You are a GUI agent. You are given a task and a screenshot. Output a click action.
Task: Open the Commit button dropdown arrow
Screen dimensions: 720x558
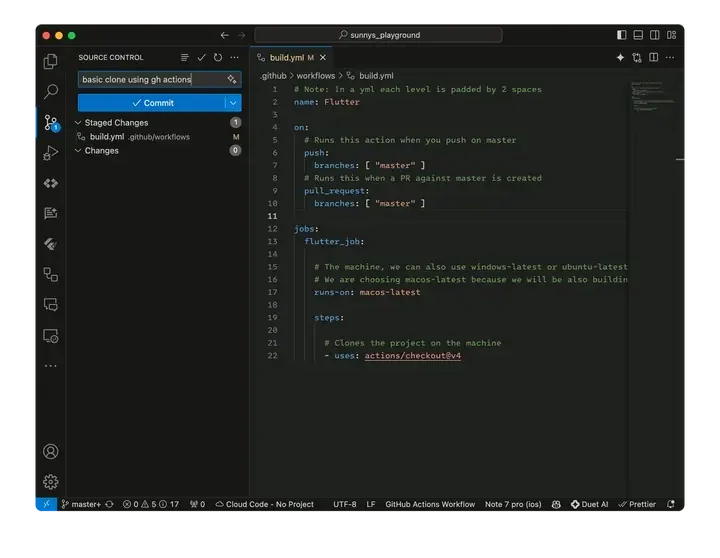point(233,103)
